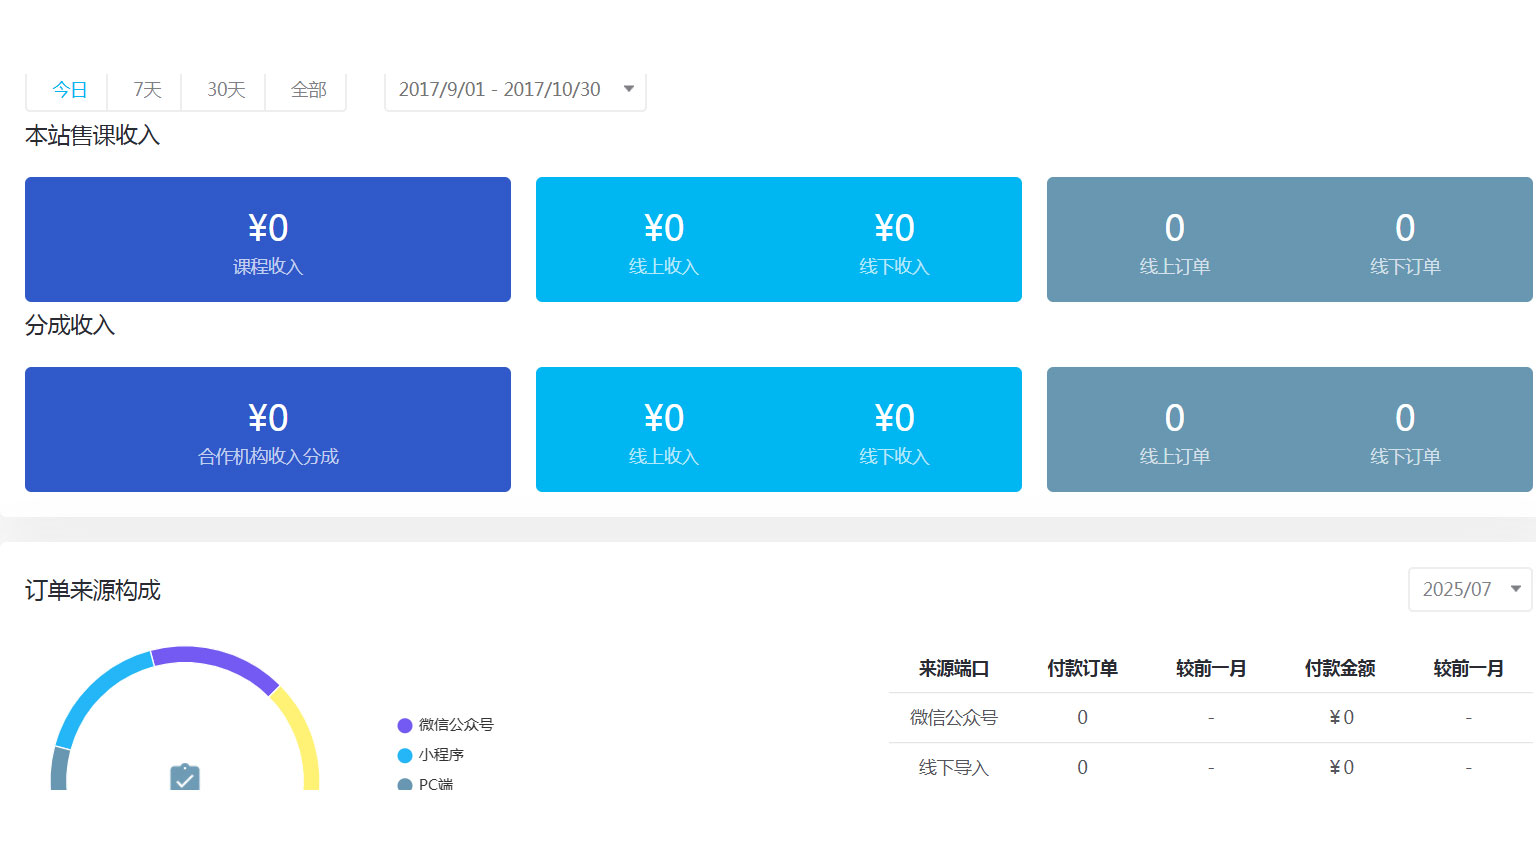Switch to the 今日 filter tab

coord(69,90)
